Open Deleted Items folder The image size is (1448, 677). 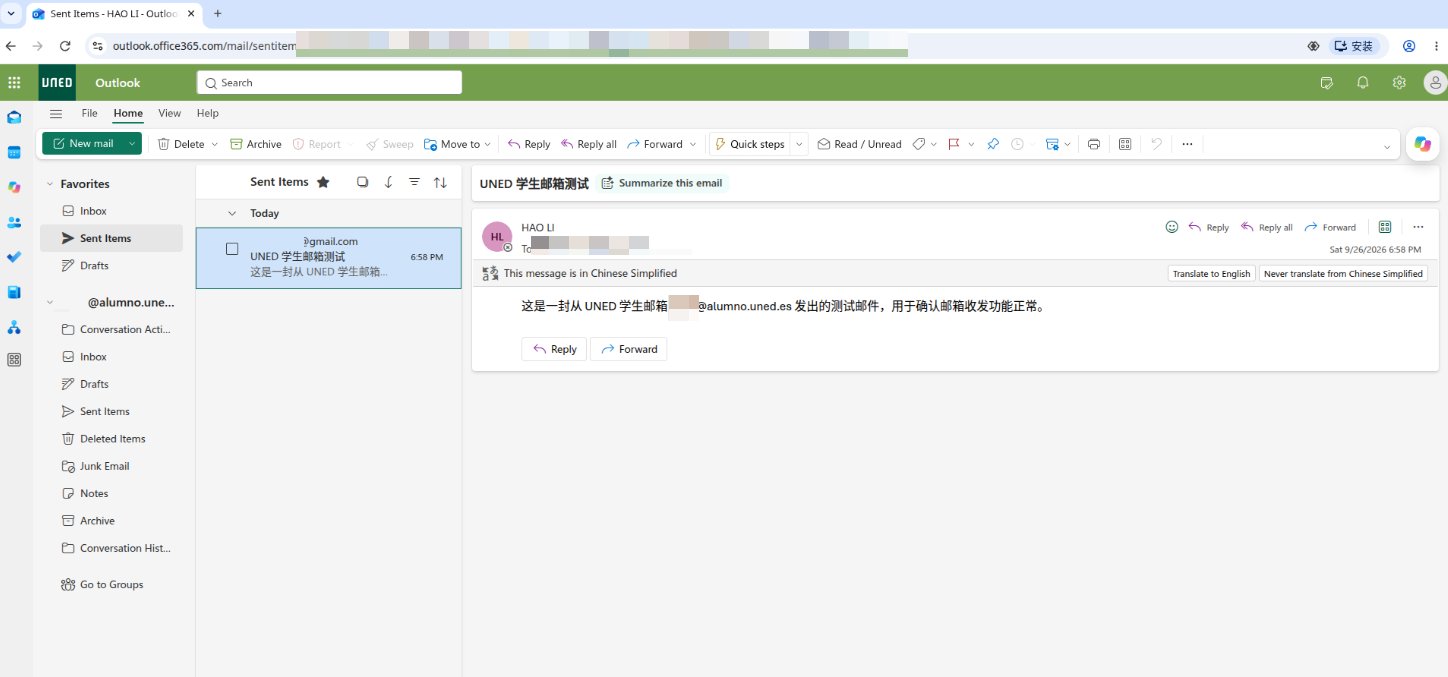(112, 439)
